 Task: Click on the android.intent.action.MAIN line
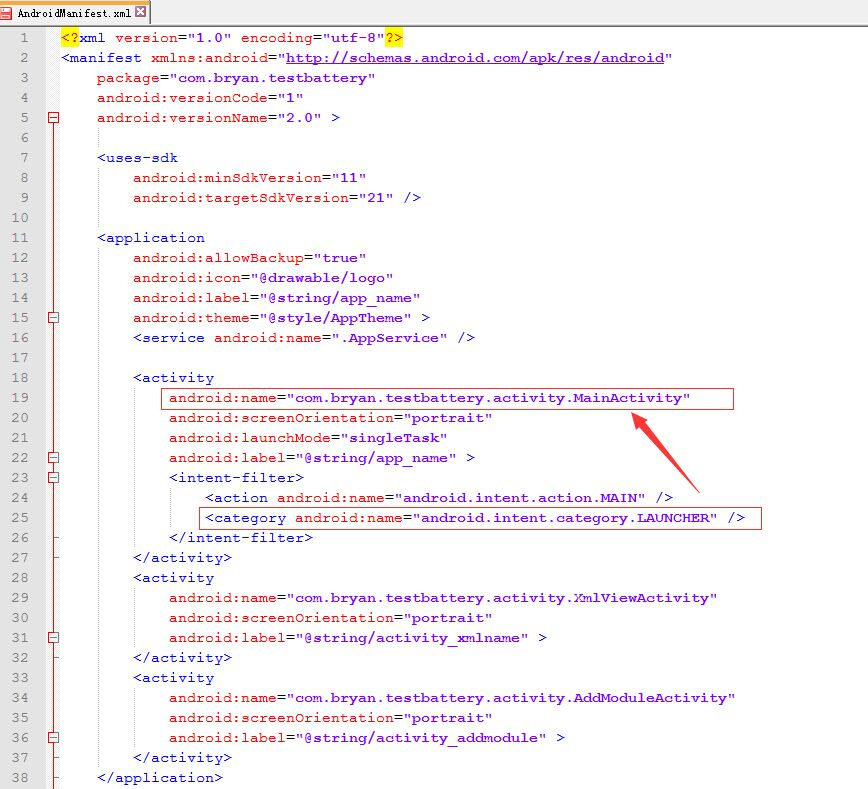point(438,498)
